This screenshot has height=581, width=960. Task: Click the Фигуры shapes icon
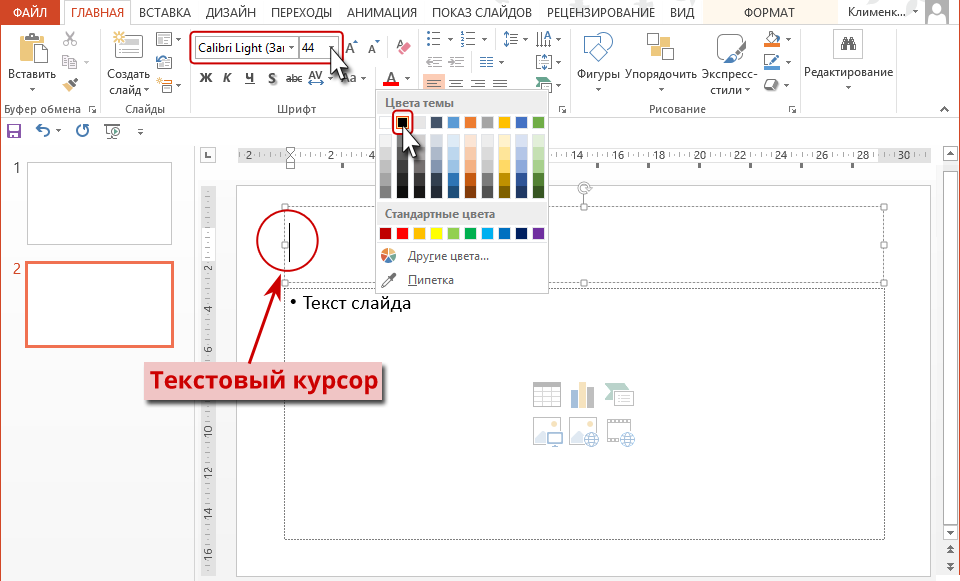(598, 48)
